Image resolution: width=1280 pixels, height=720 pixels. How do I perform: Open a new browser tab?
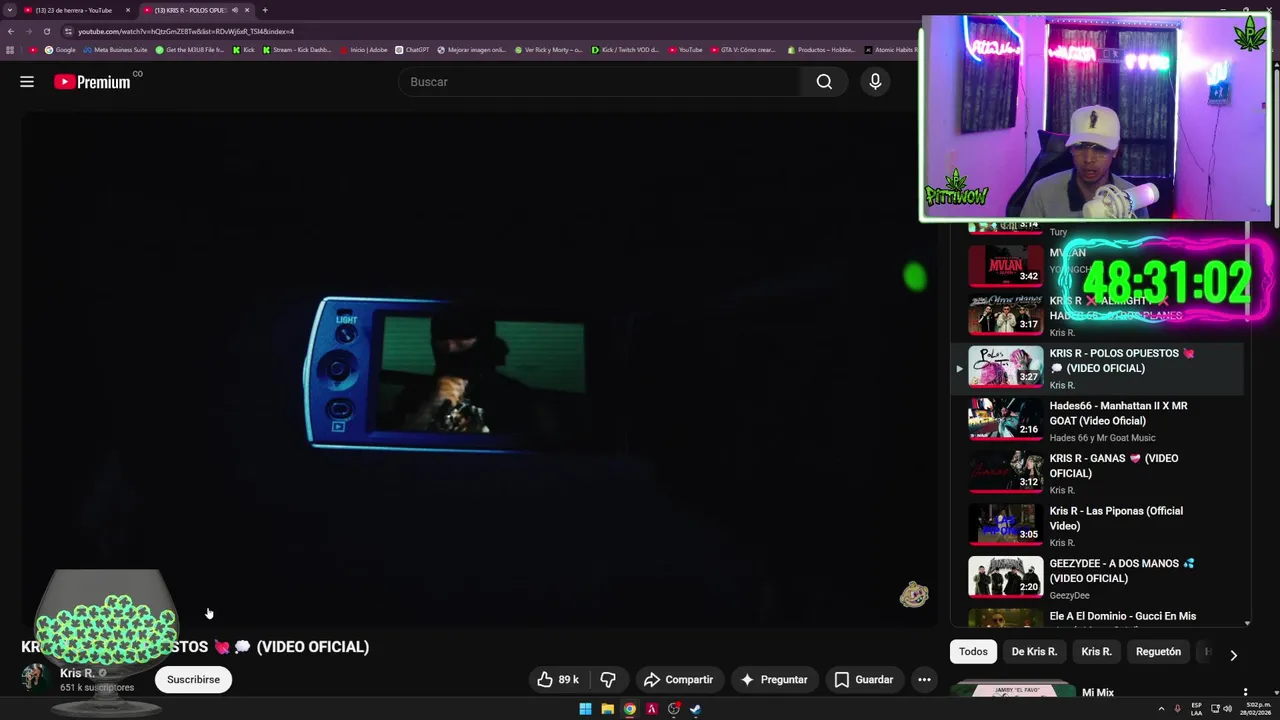tap(265, 10)
